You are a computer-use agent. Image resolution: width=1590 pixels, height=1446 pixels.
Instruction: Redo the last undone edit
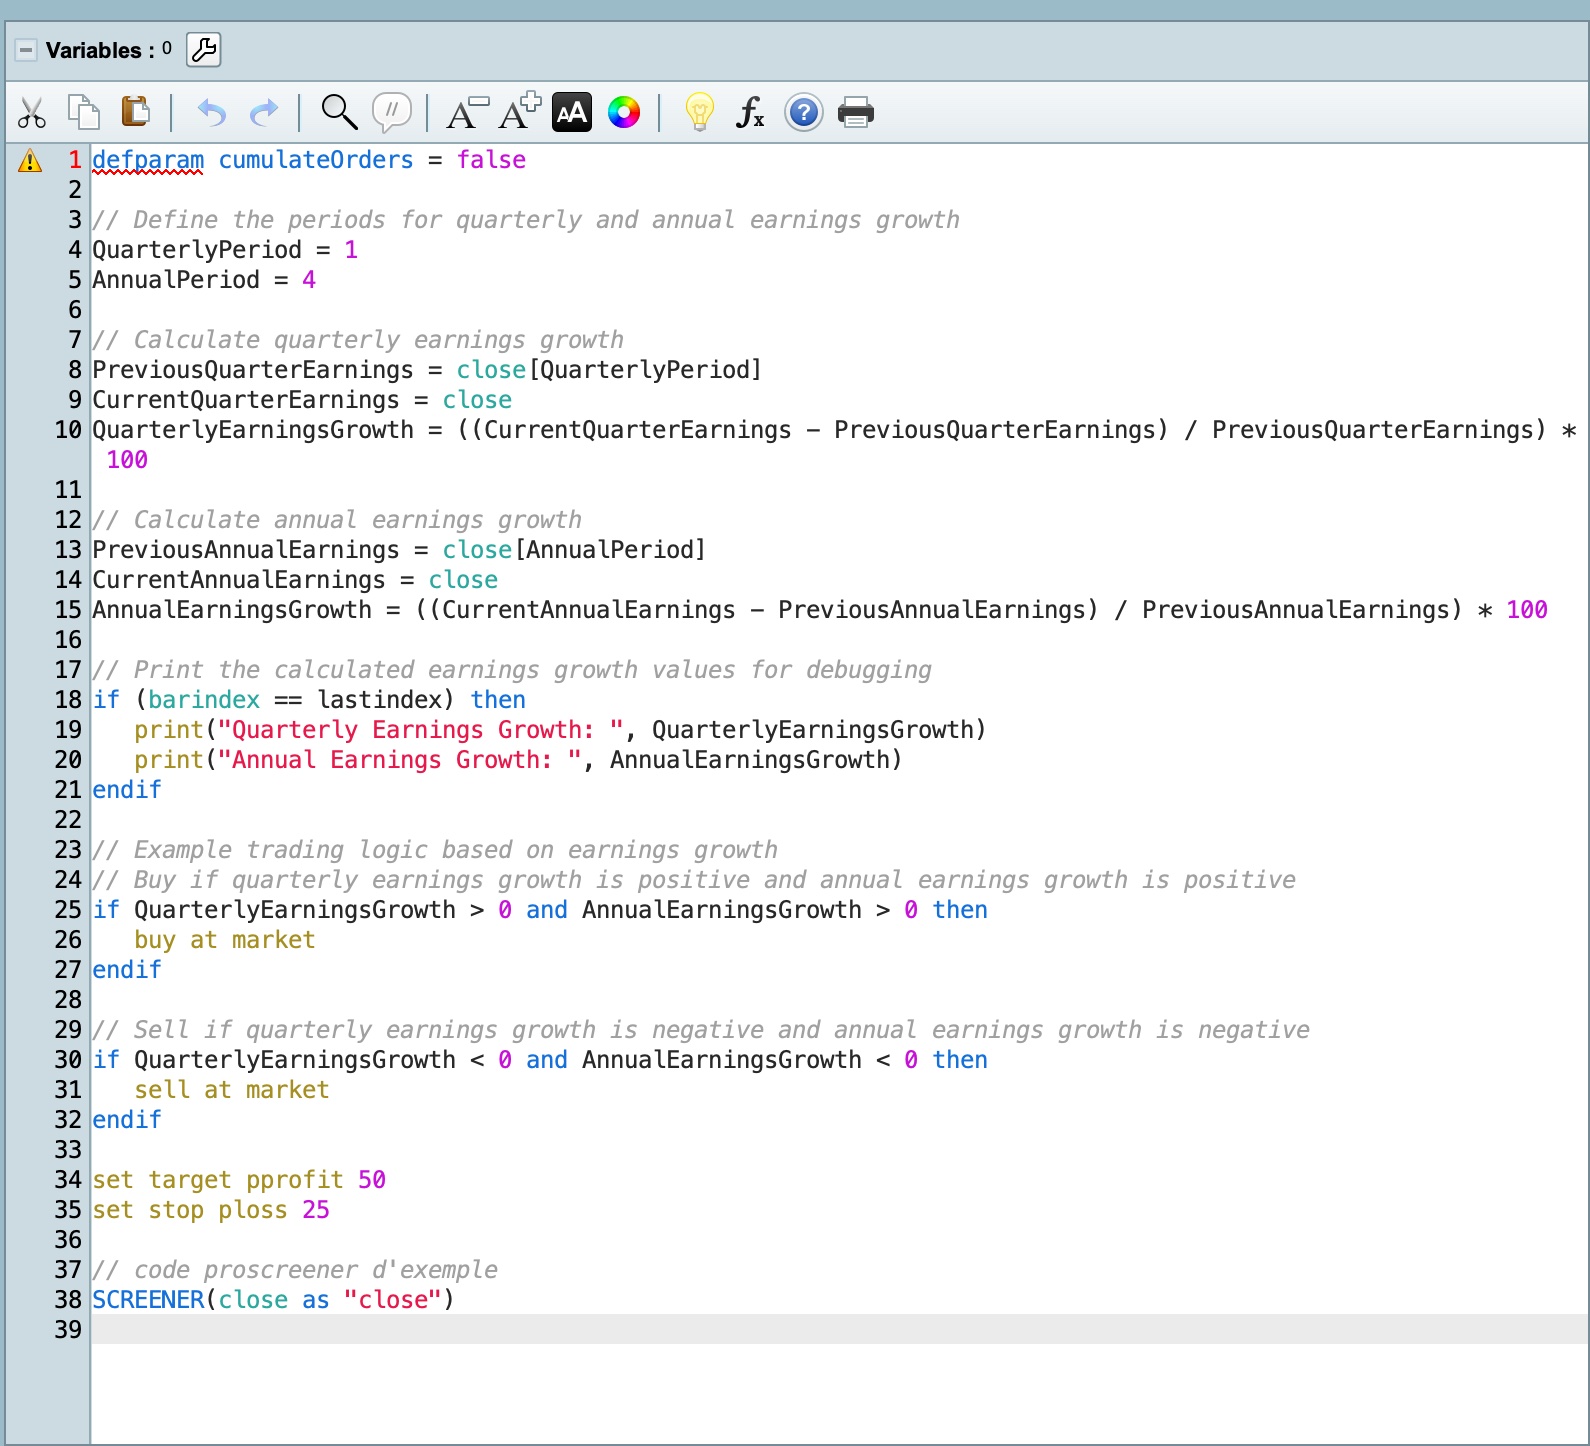click(x=264, y=113)
